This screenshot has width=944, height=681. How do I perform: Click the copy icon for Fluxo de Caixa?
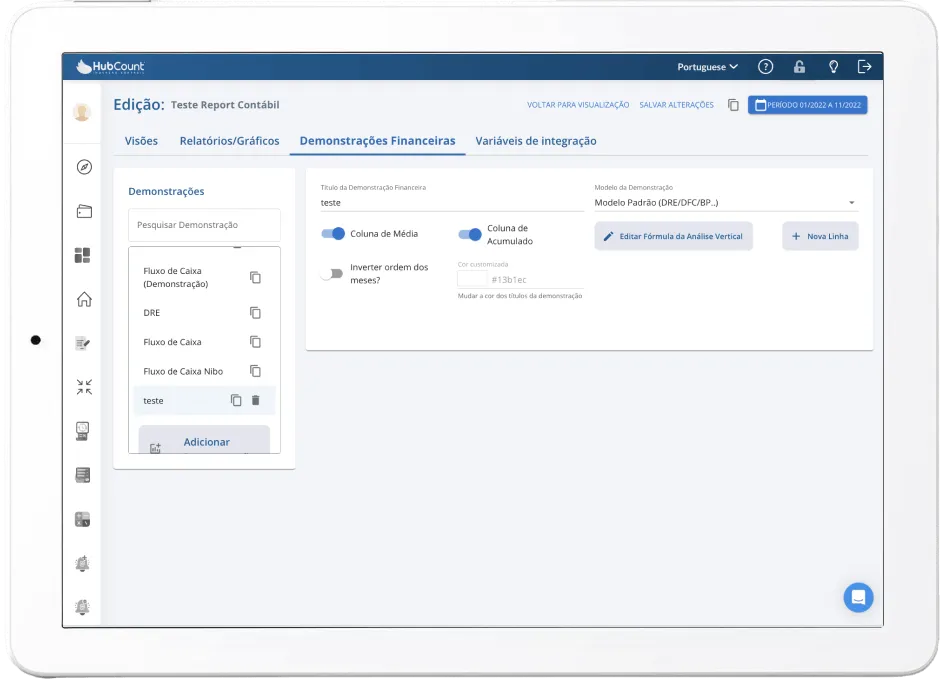[x=255, y=342]
